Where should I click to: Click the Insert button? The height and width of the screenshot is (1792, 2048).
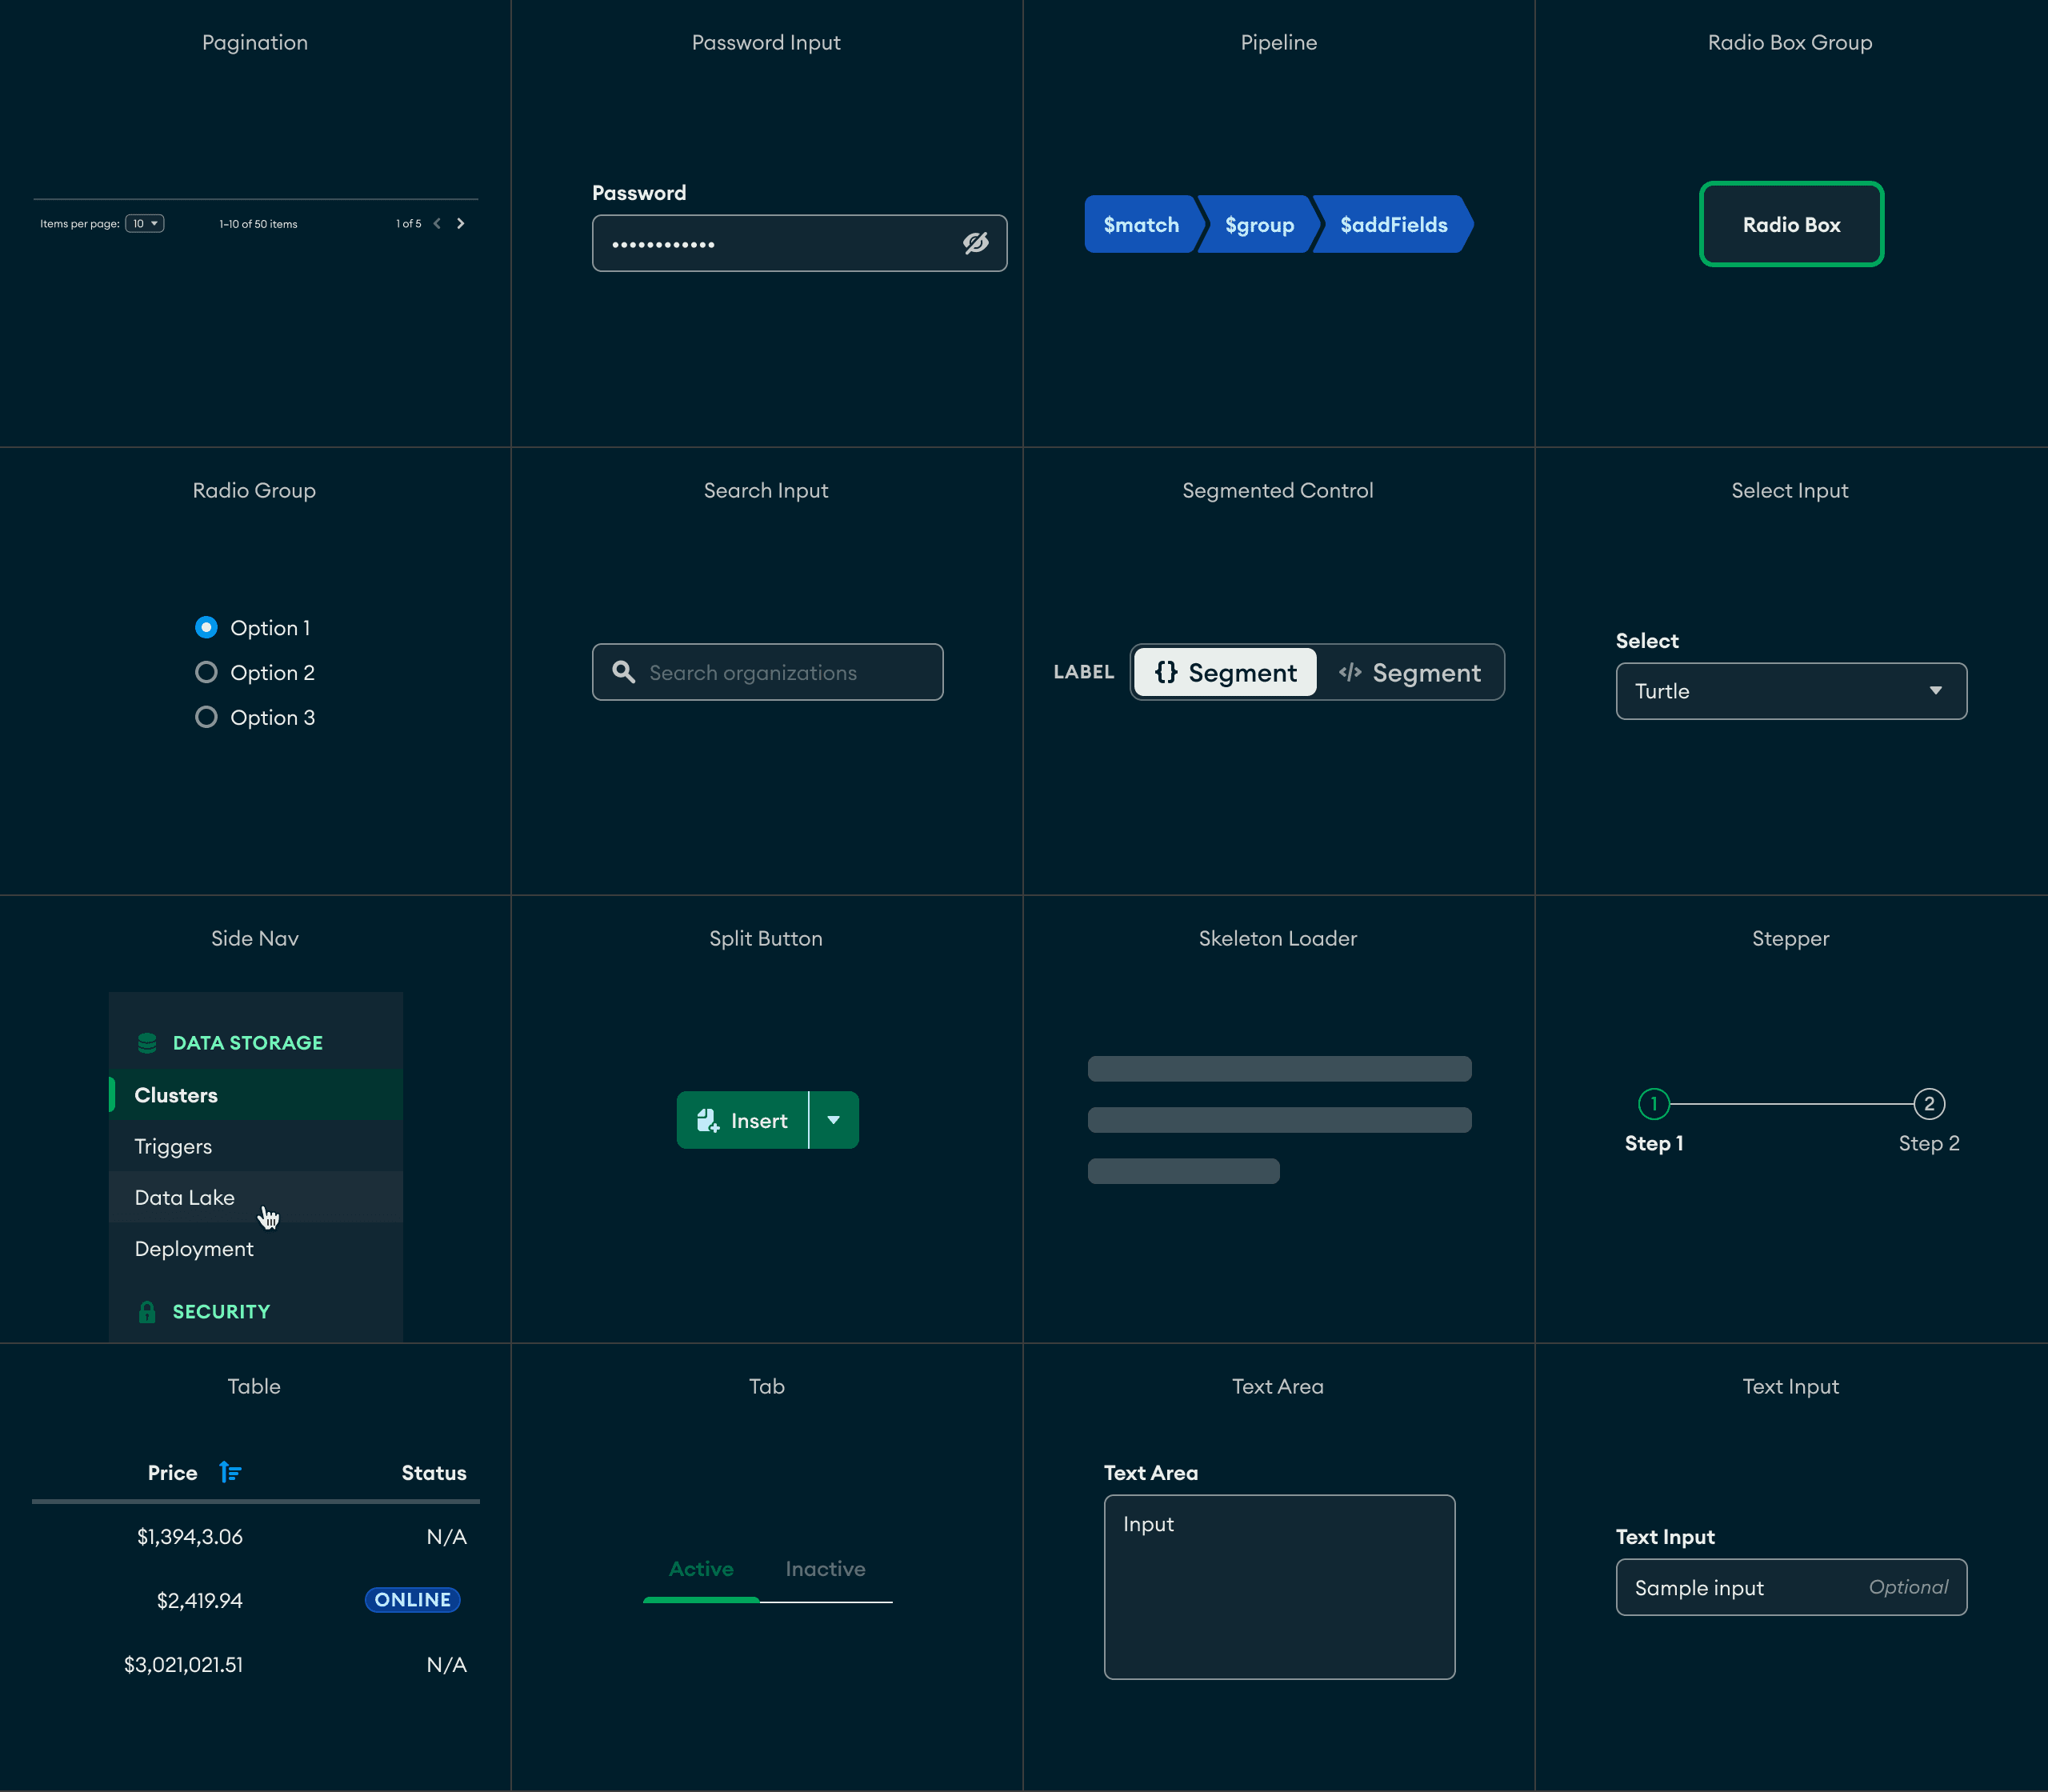pyautogui.click(x=744, y=1119)
